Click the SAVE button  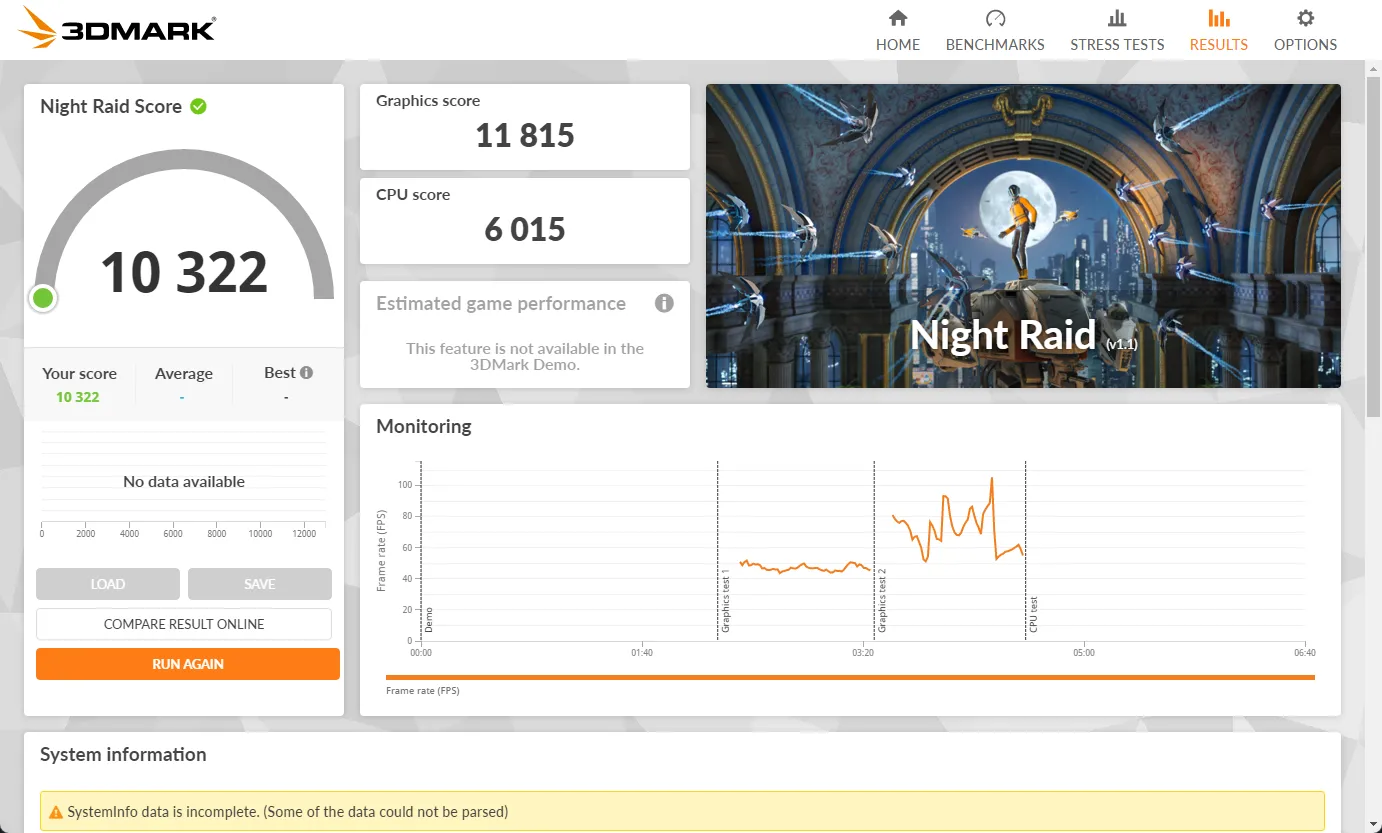pos(259,583)
